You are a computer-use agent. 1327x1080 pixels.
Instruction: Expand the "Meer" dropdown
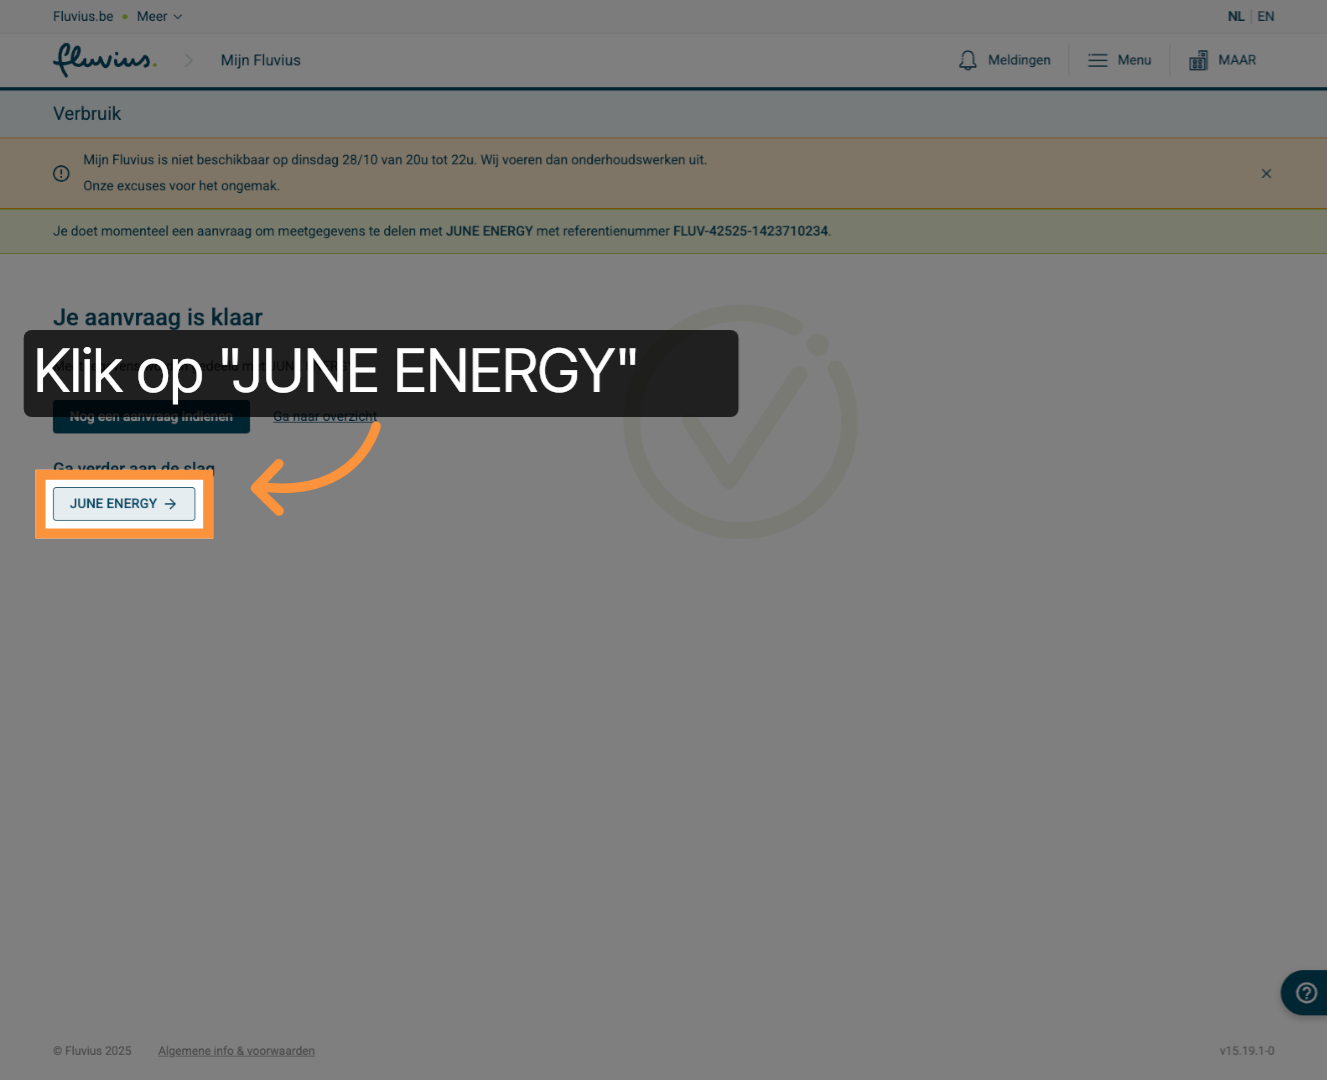coord(158,16)
